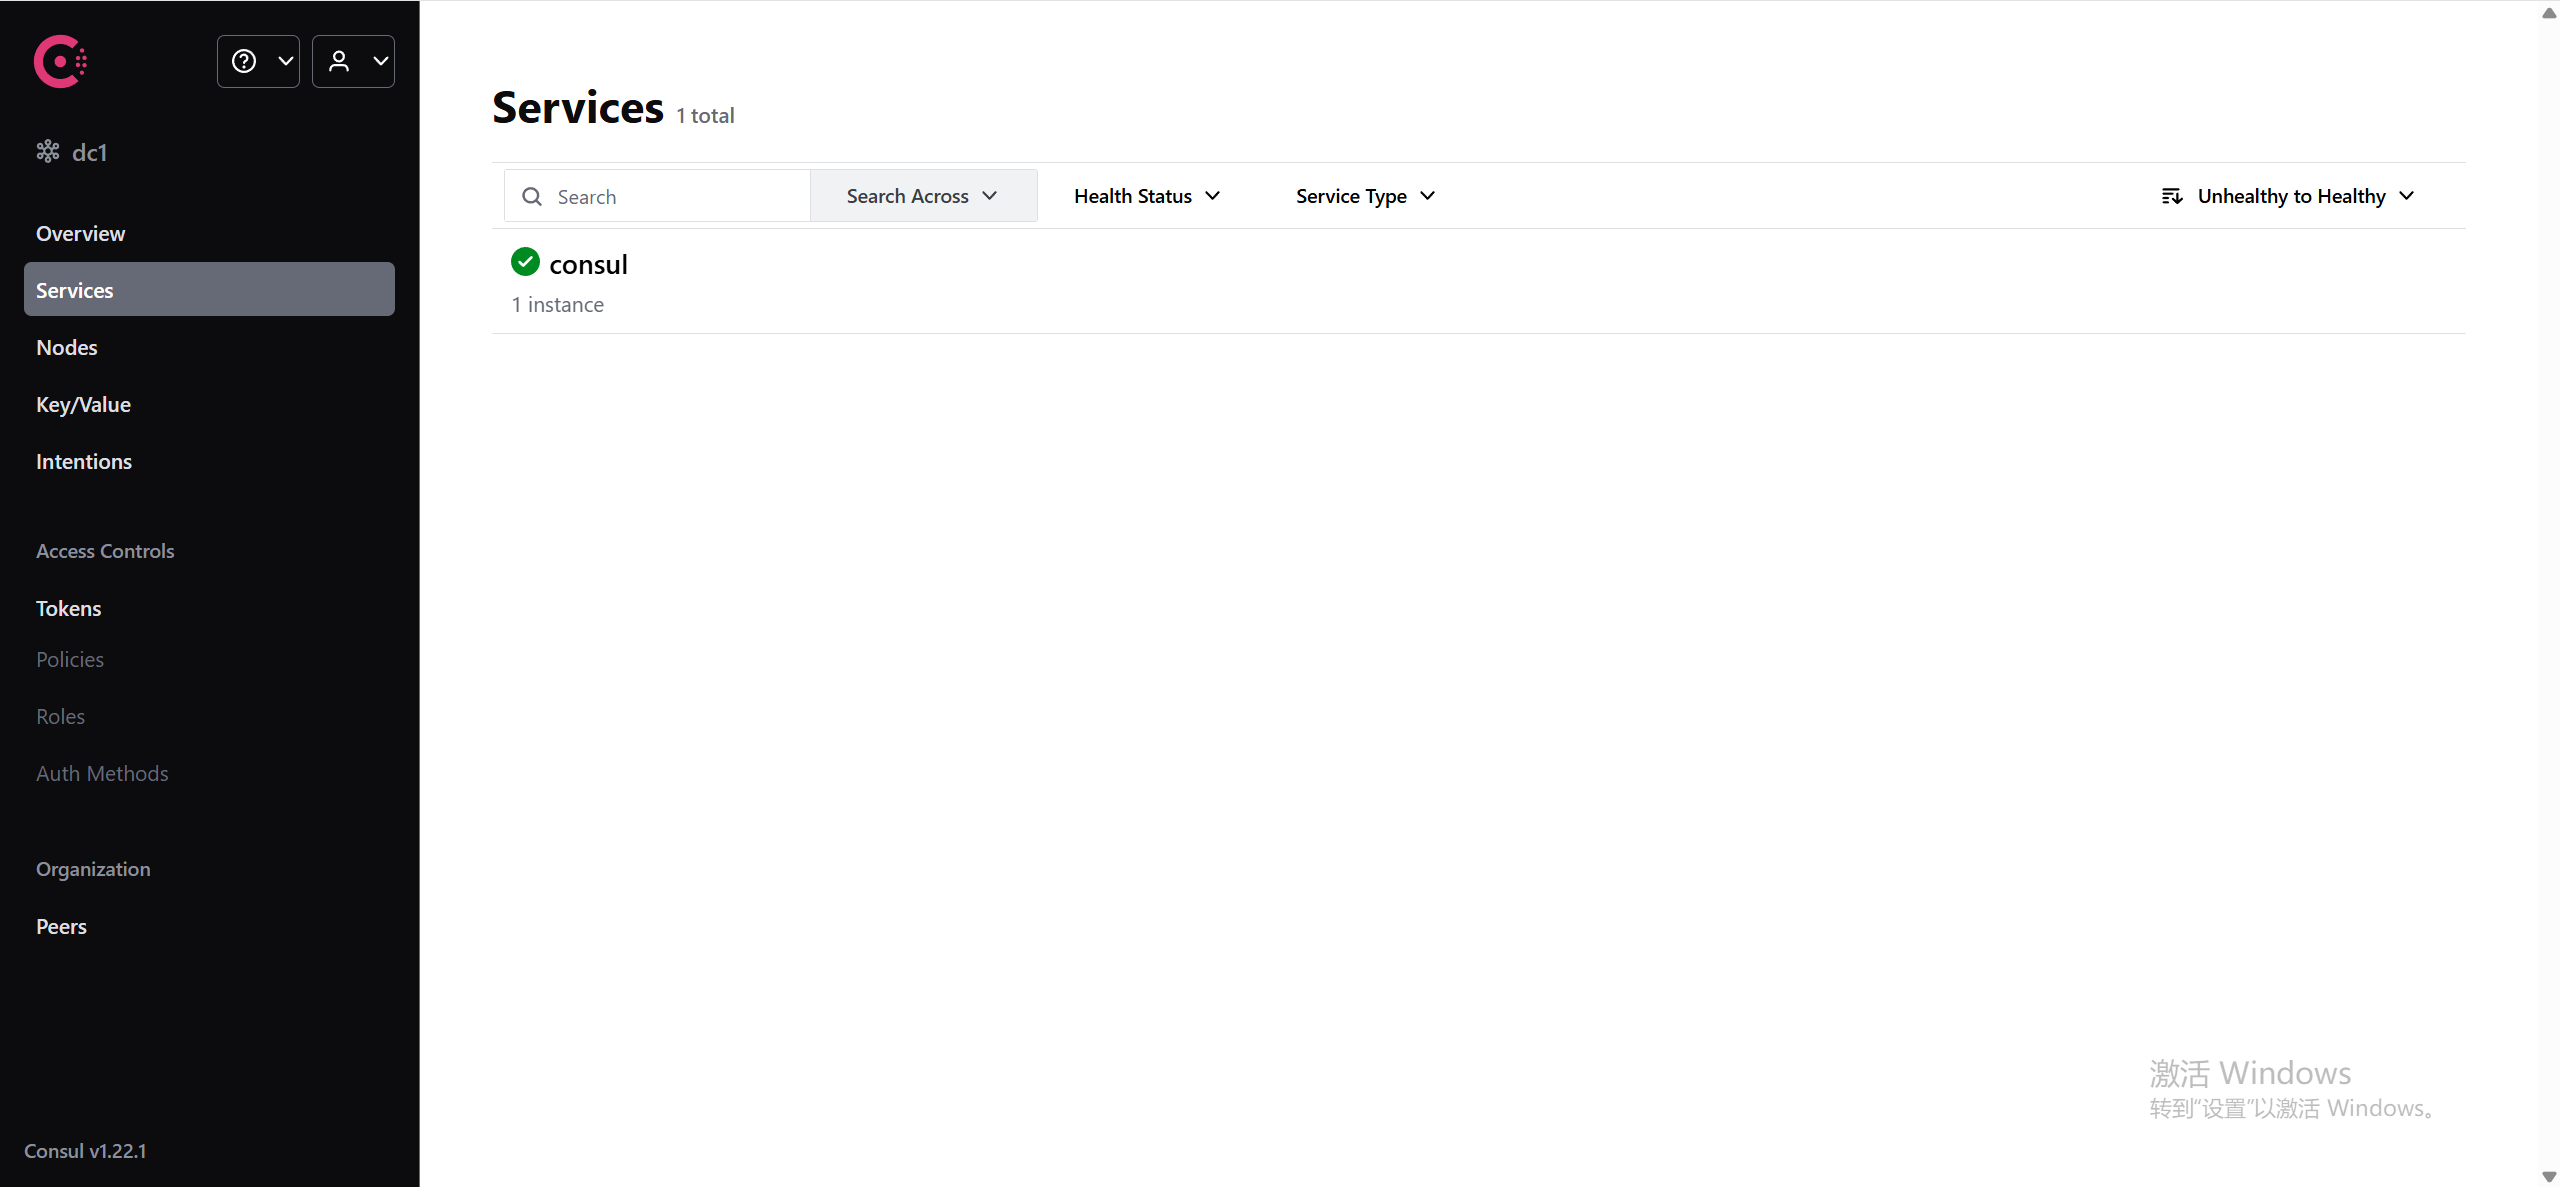Expand the Health Status filter
Image resolution: width=2560 pixels, height=1187 pixels.
(1146, 195)
